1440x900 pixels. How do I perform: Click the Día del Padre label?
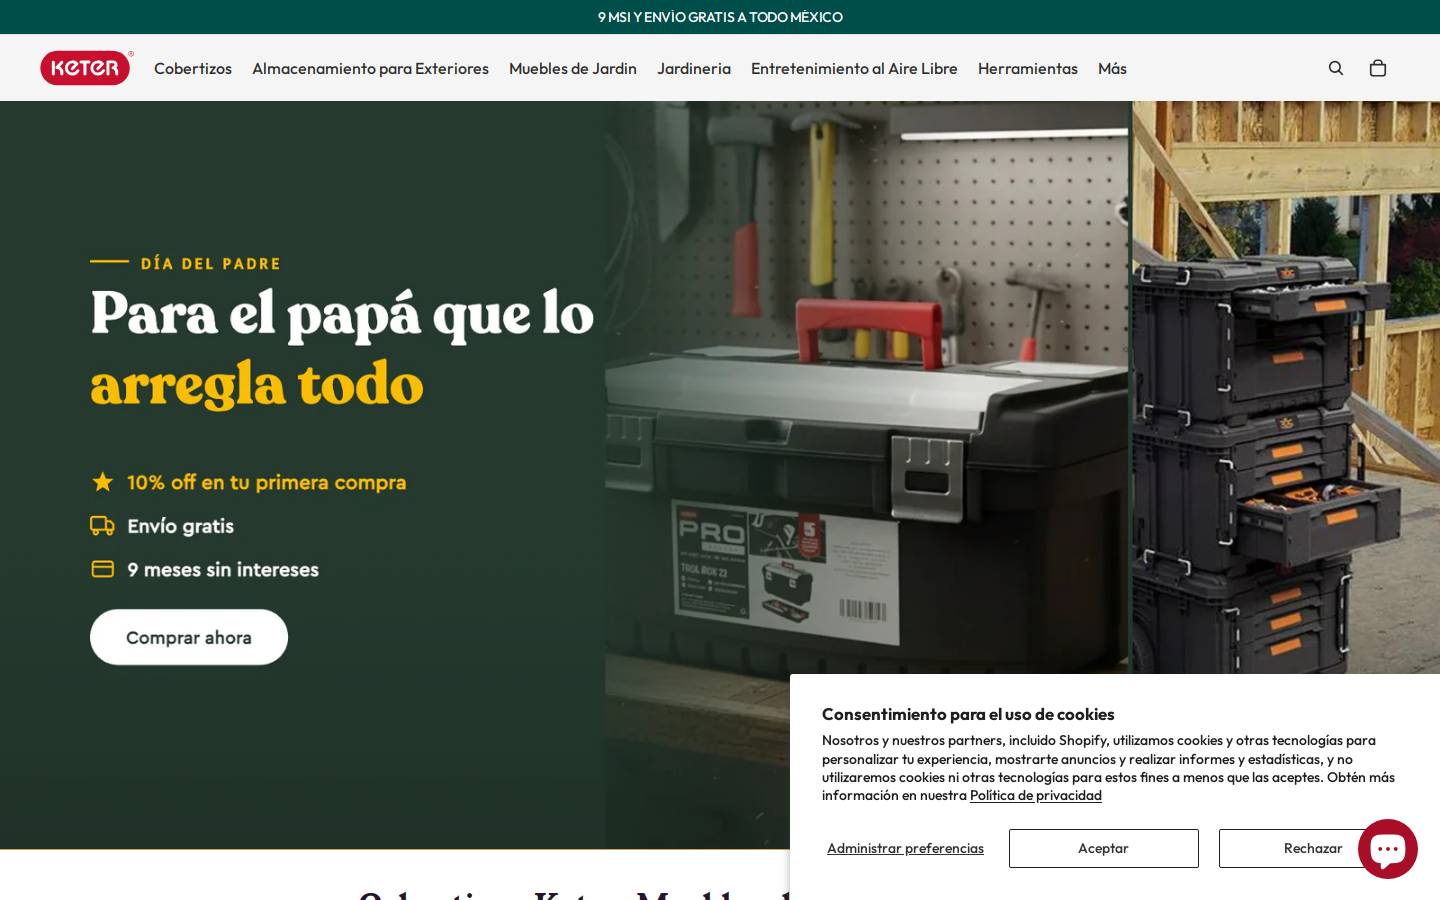coord(211,264)
